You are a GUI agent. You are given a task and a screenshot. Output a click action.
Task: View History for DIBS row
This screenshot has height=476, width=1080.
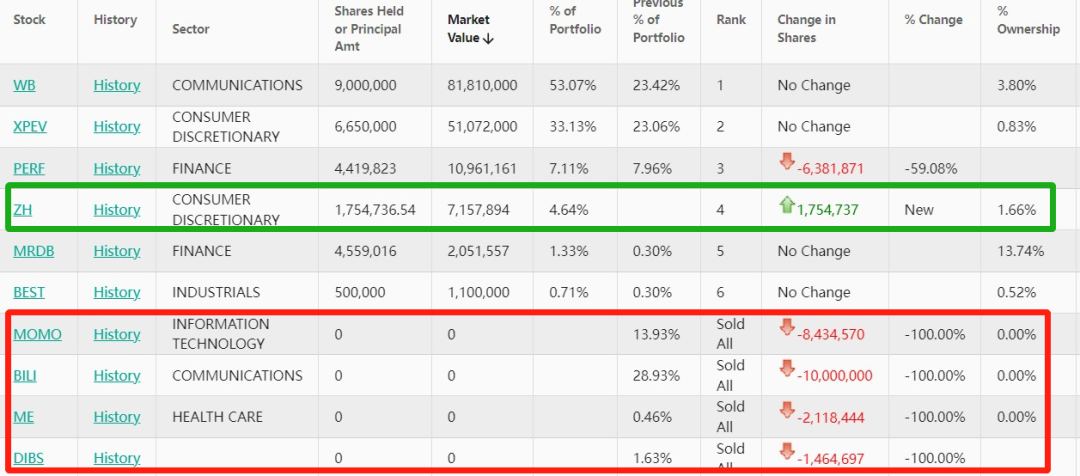117,459
